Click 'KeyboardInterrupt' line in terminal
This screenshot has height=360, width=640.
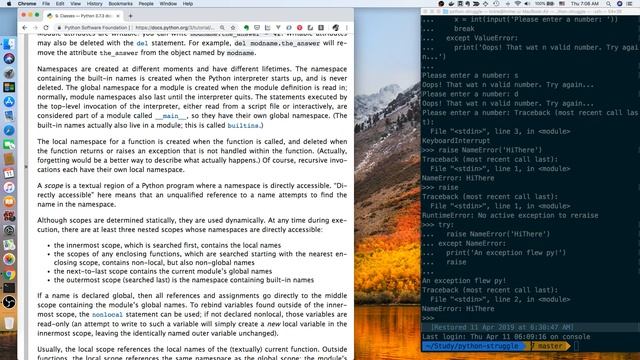[456, 141]
